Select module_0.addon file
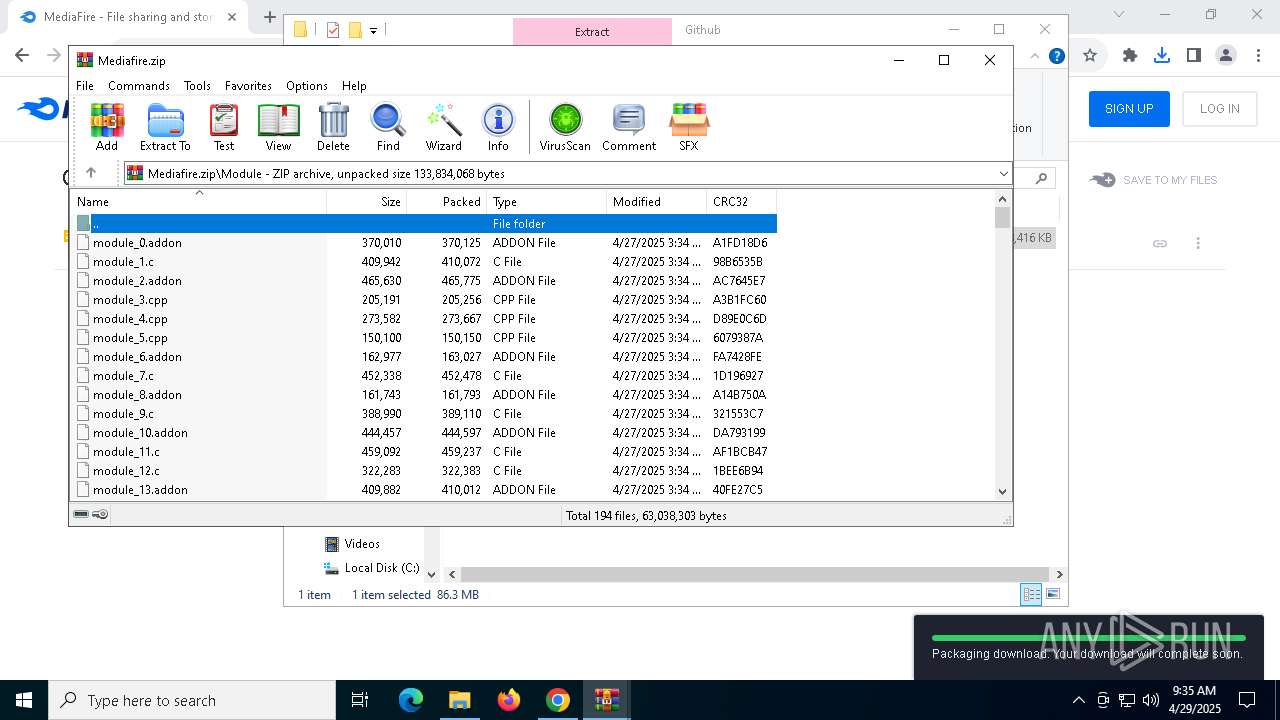1280x720 pixels. [x=426, y=242]
